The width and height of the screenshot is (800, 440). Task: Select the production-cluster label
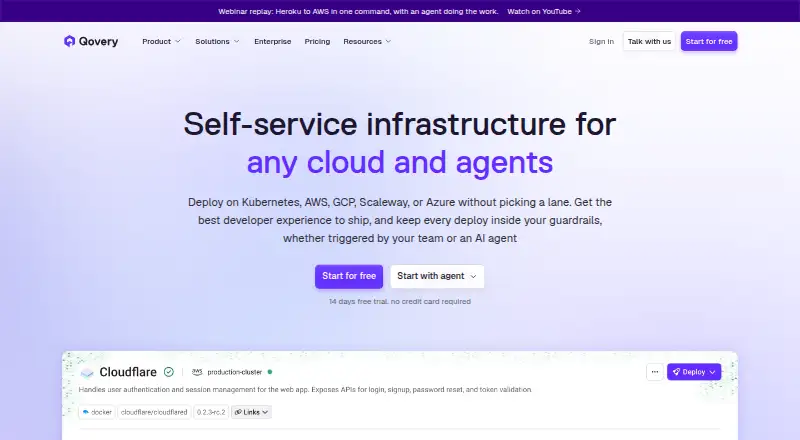(235, 372)
